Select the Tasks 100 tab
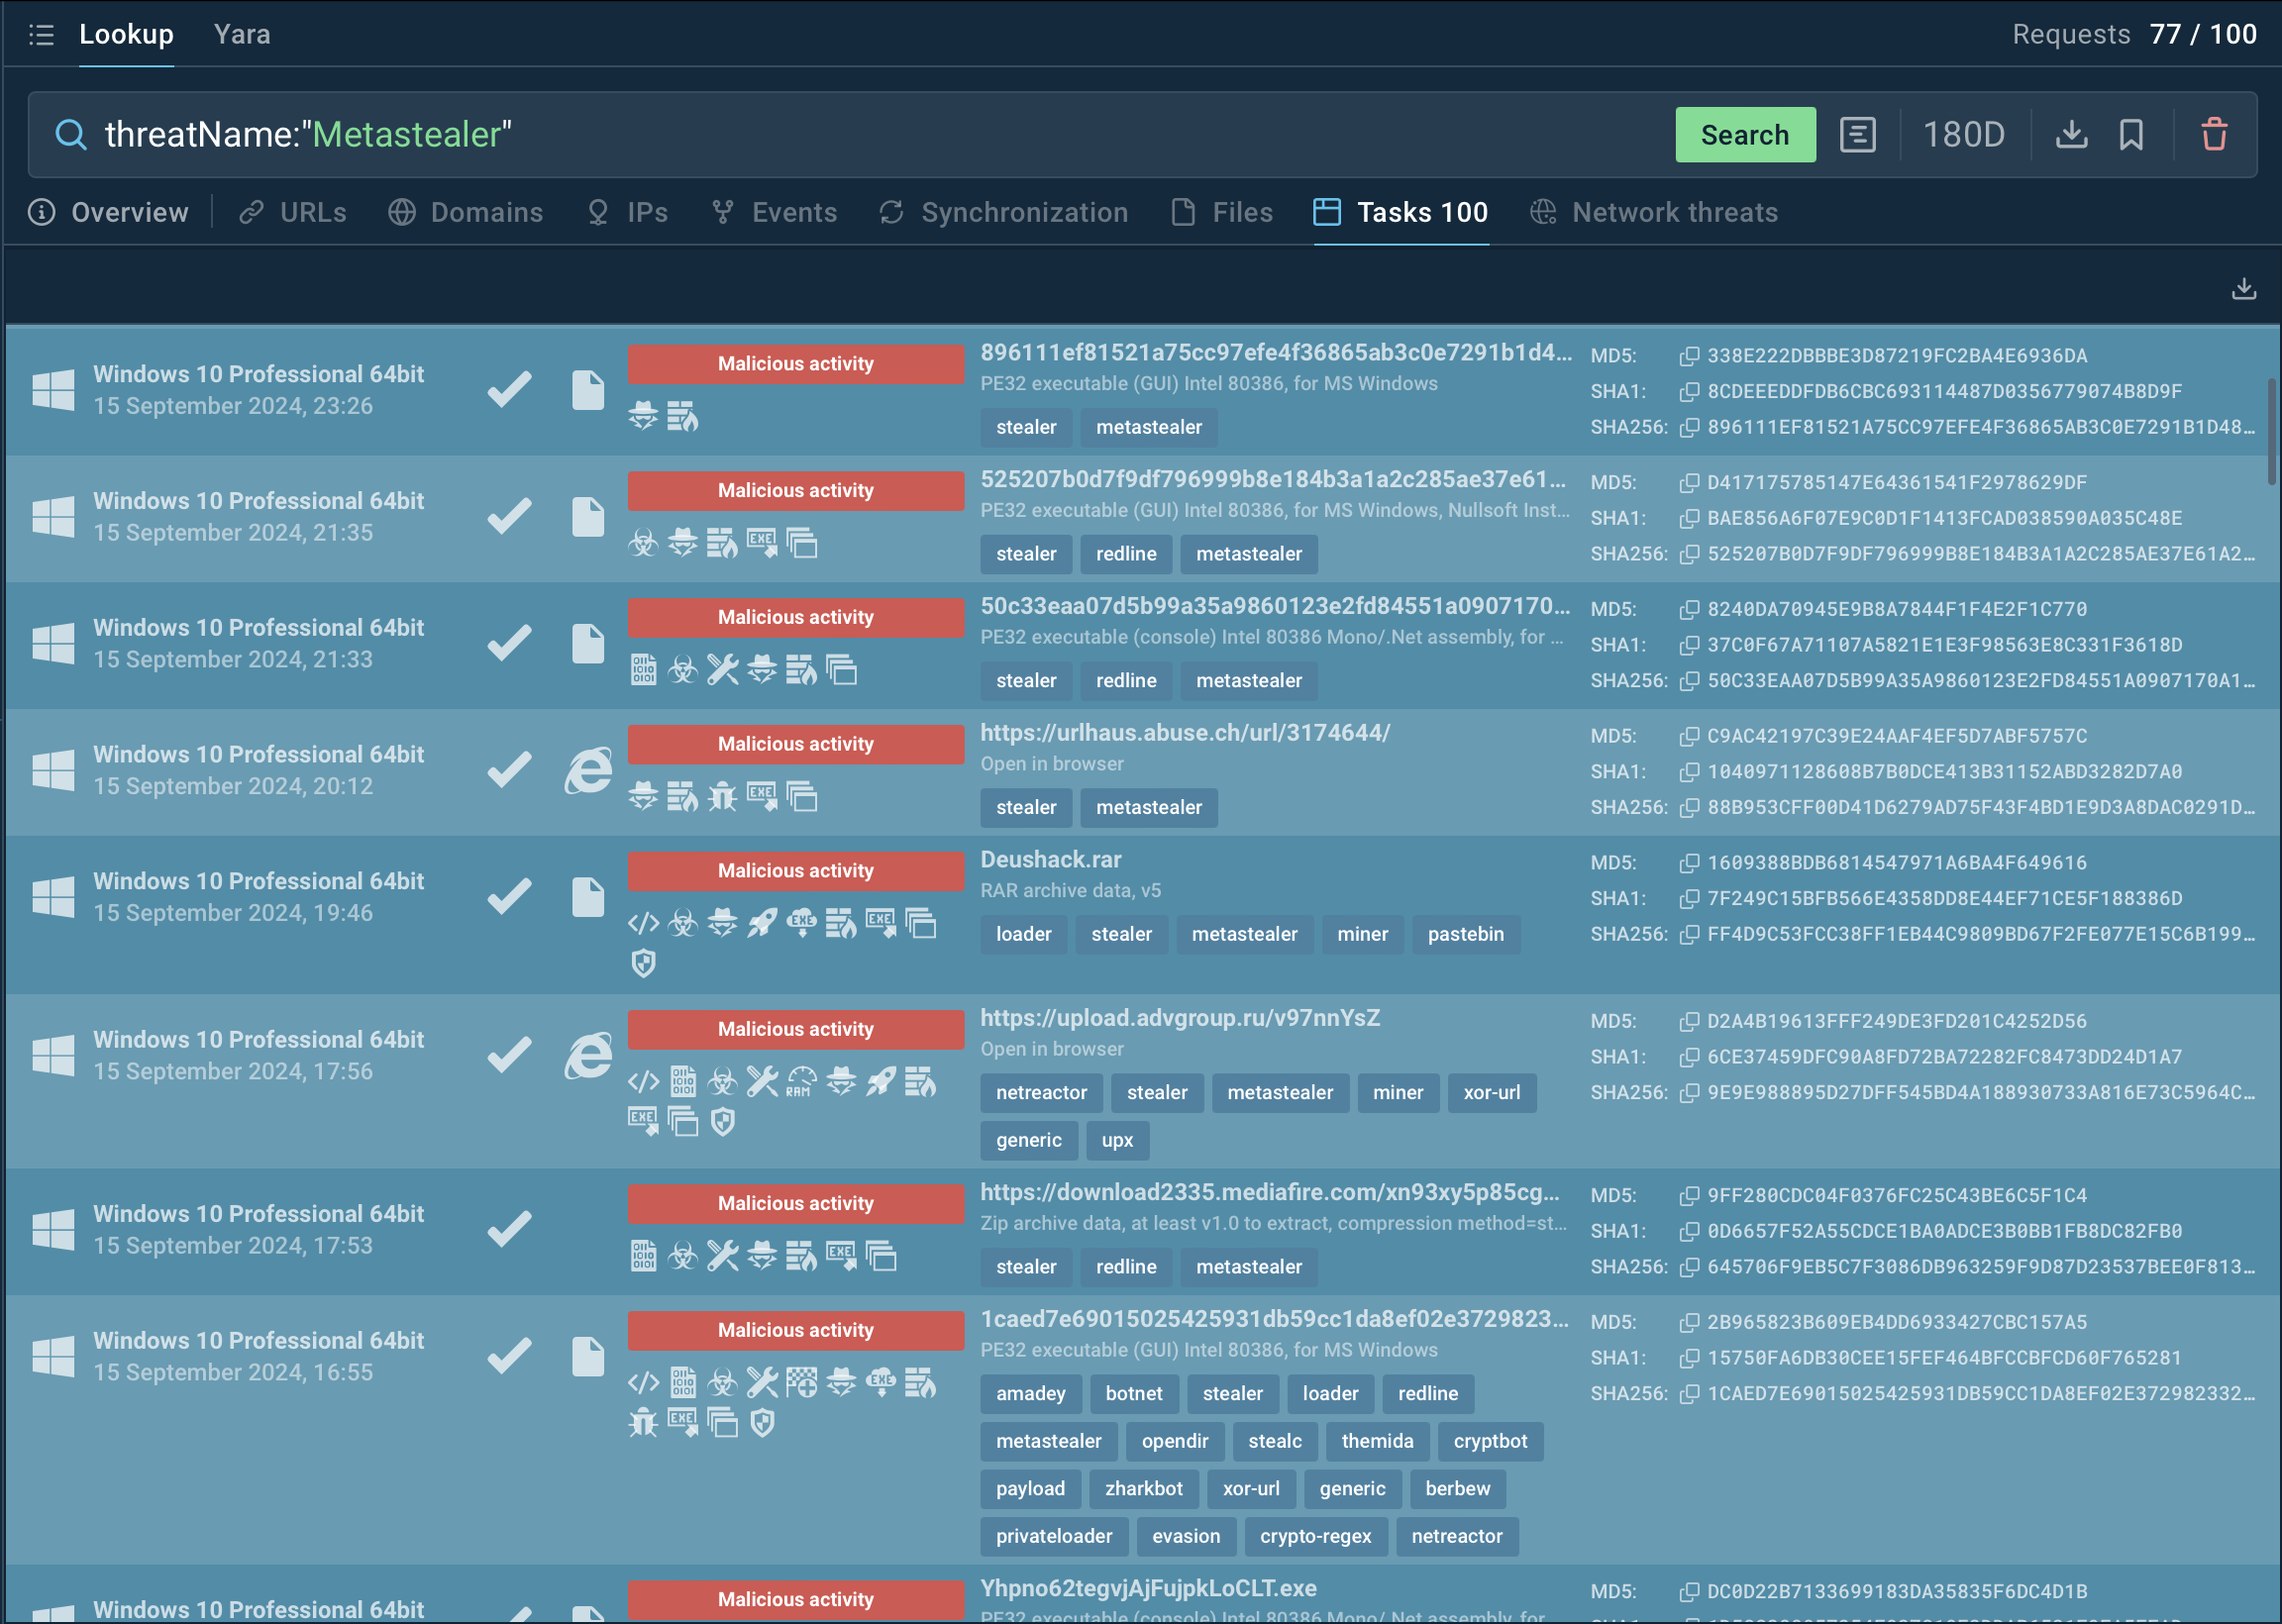The image size is (2282, 1624). tap(1401, 212)
